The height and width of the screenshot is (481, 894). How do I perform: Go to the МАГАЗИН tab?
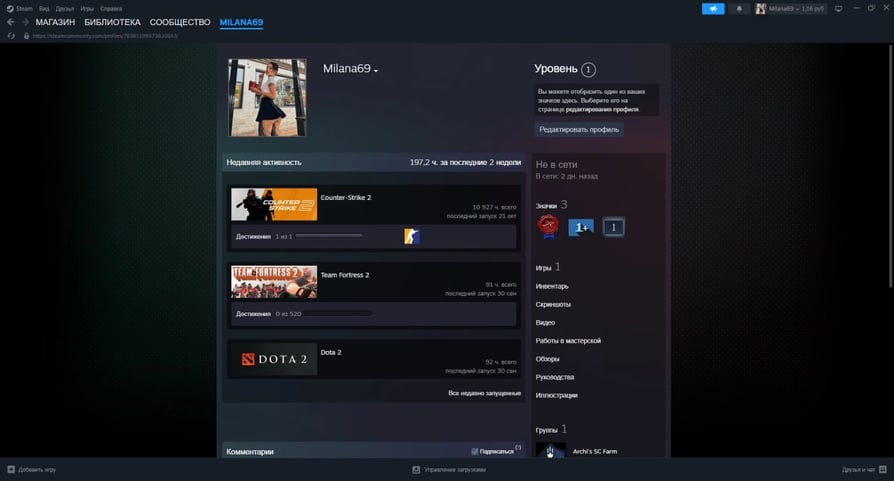[x=55, y=22]
